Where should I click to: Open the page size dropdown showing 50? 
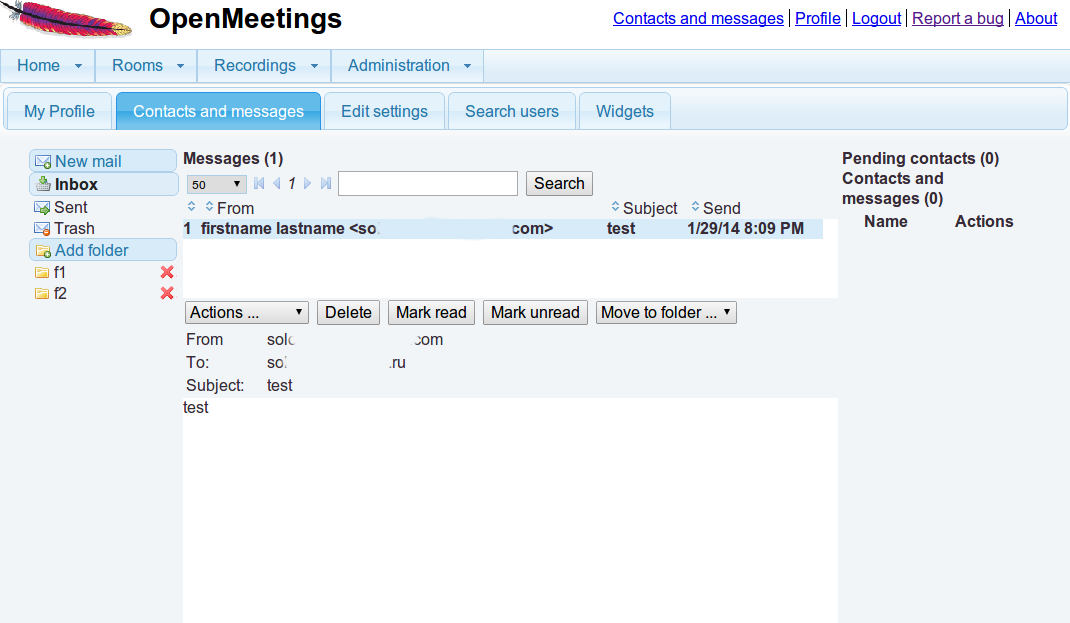click(216, 185)
